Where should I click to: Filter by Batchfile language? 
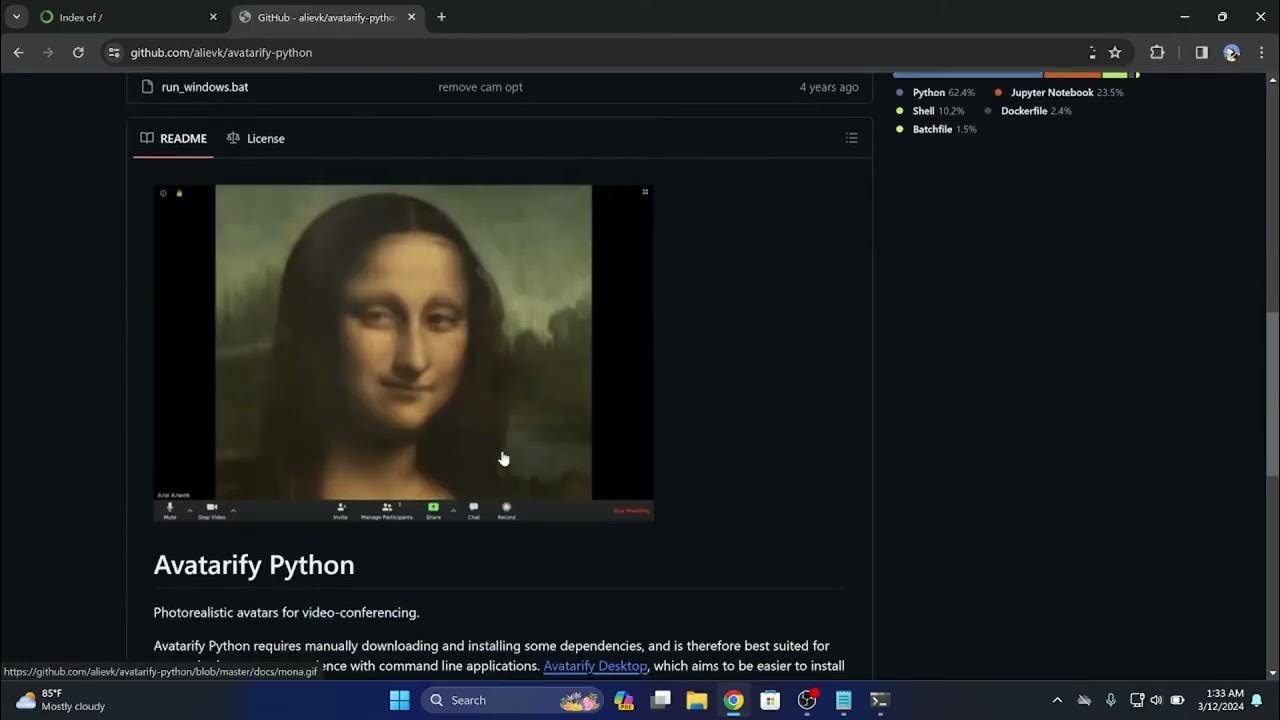(937, 129)
